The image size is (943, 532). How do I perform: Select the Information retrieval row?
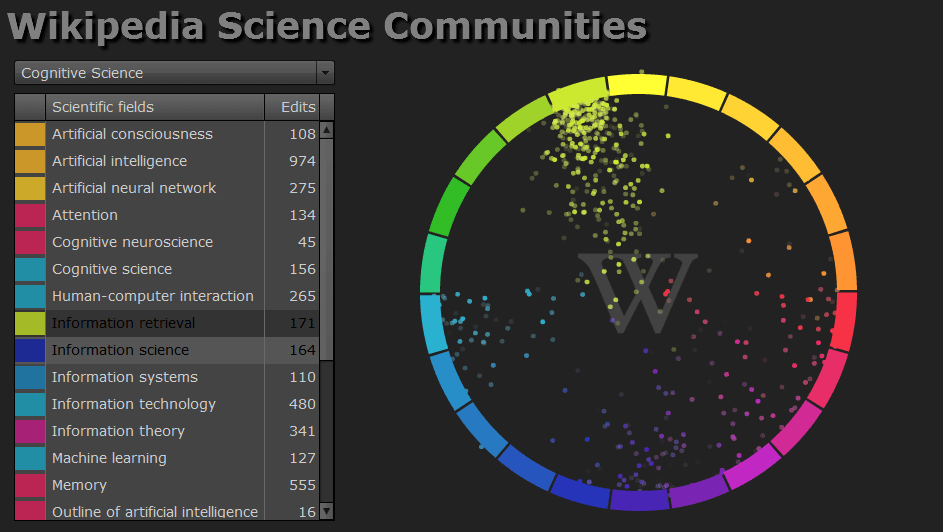[167, 323]
